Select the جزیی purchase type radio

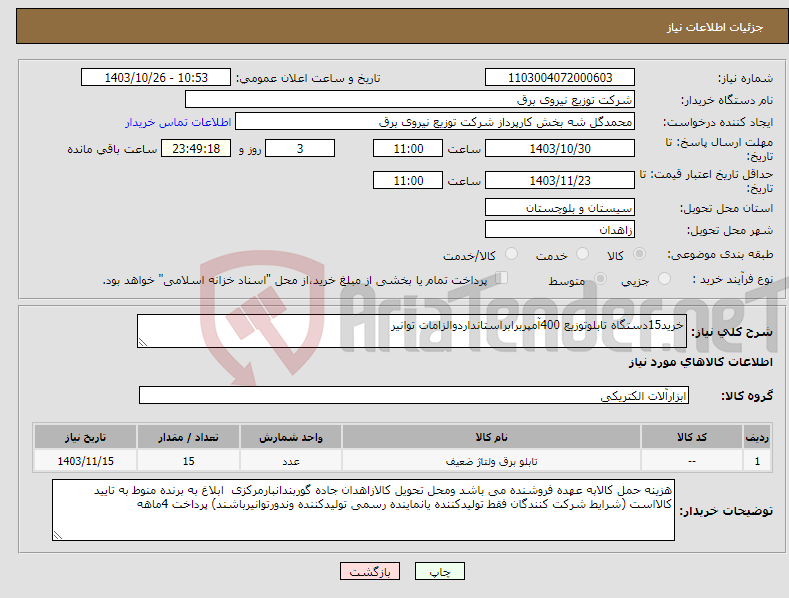[x=664, y=278]
